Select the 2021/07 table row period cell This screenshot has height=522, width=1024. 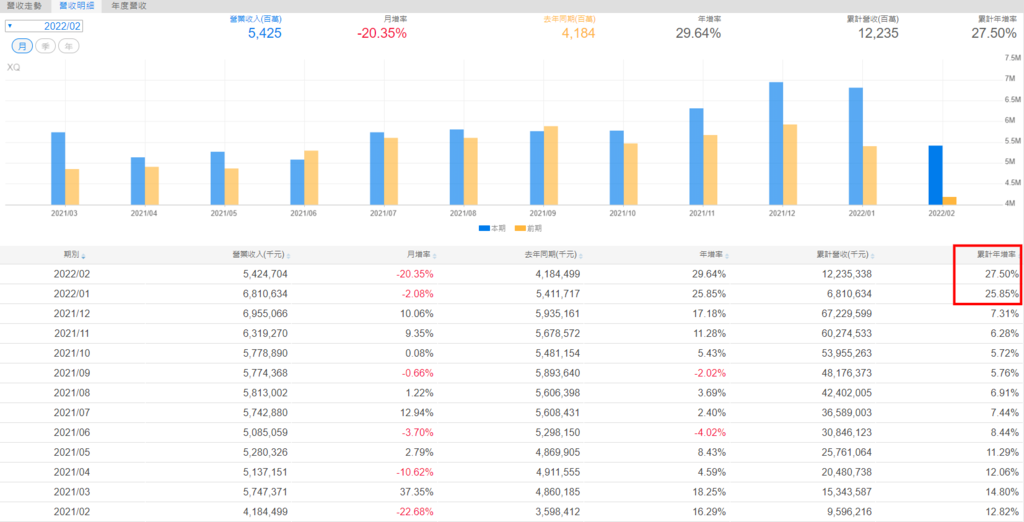pos(71,413)
